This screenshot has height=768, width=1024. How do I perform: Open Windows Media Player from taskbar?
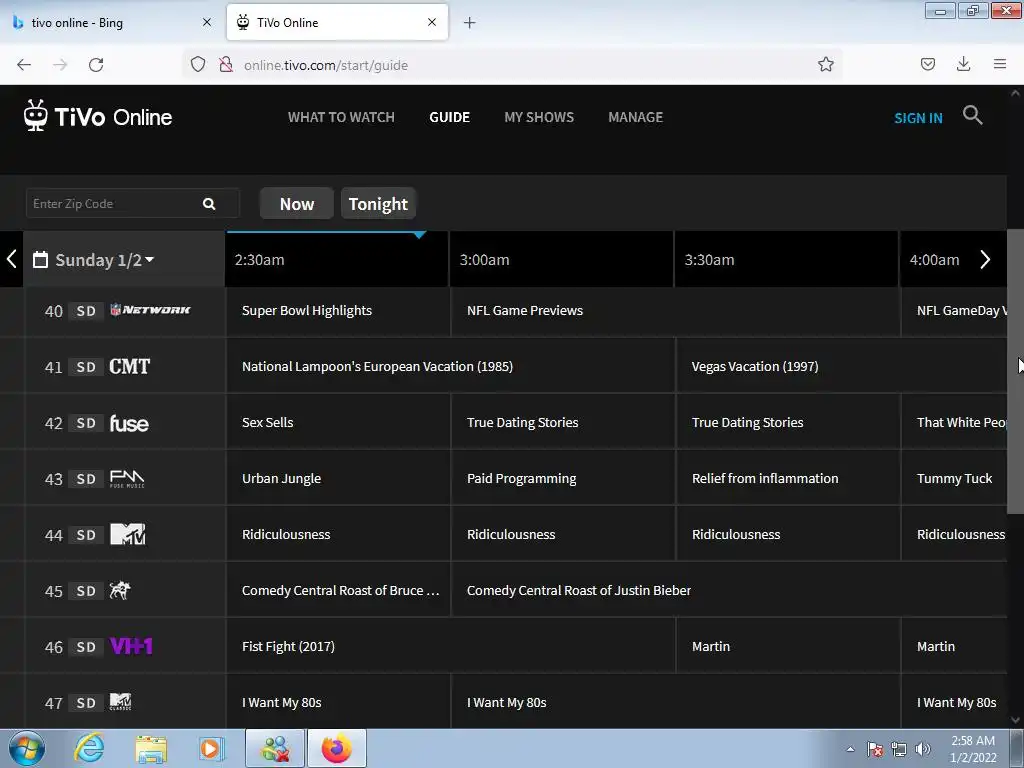click(x=211, y=748)
